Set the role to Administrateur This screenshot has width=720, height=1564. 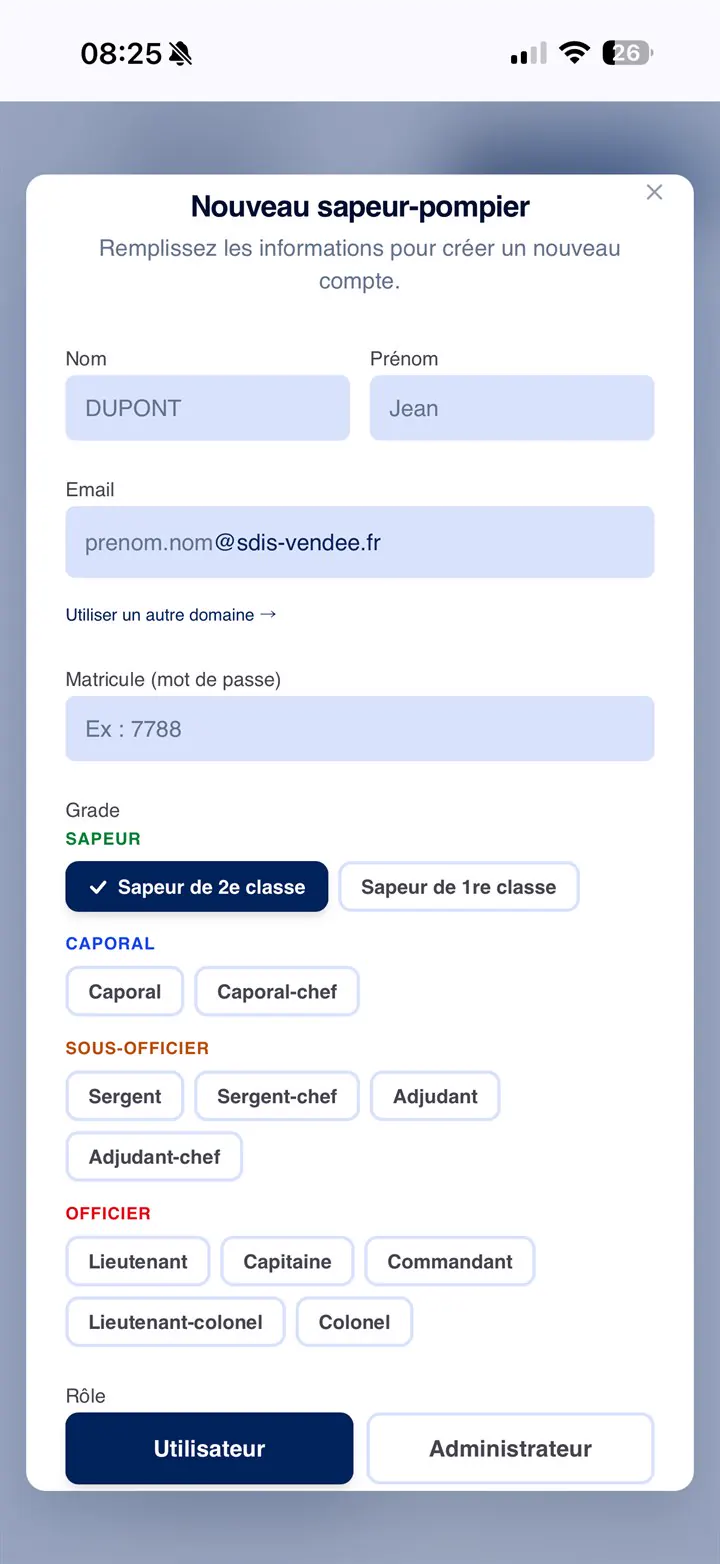coord(510,1448)
